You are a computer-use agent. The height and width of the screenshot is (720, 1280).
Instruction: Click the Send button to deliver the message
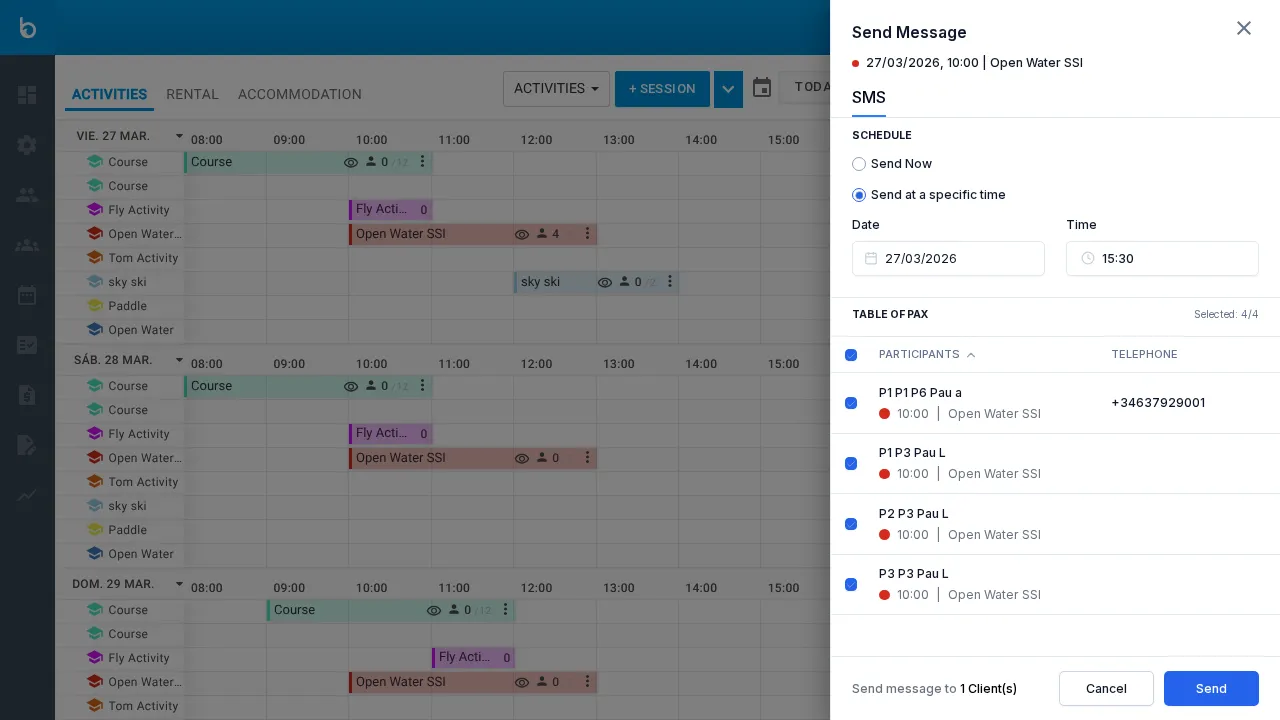coord(1211,689)
